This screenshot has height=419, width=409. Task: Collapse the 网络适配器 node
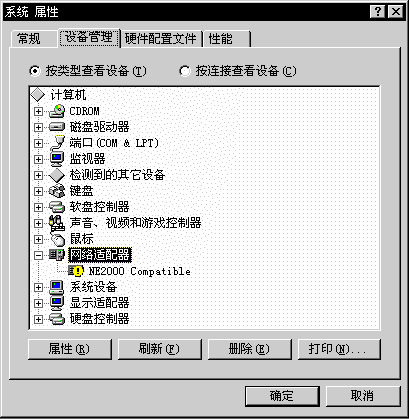point(38,255)
